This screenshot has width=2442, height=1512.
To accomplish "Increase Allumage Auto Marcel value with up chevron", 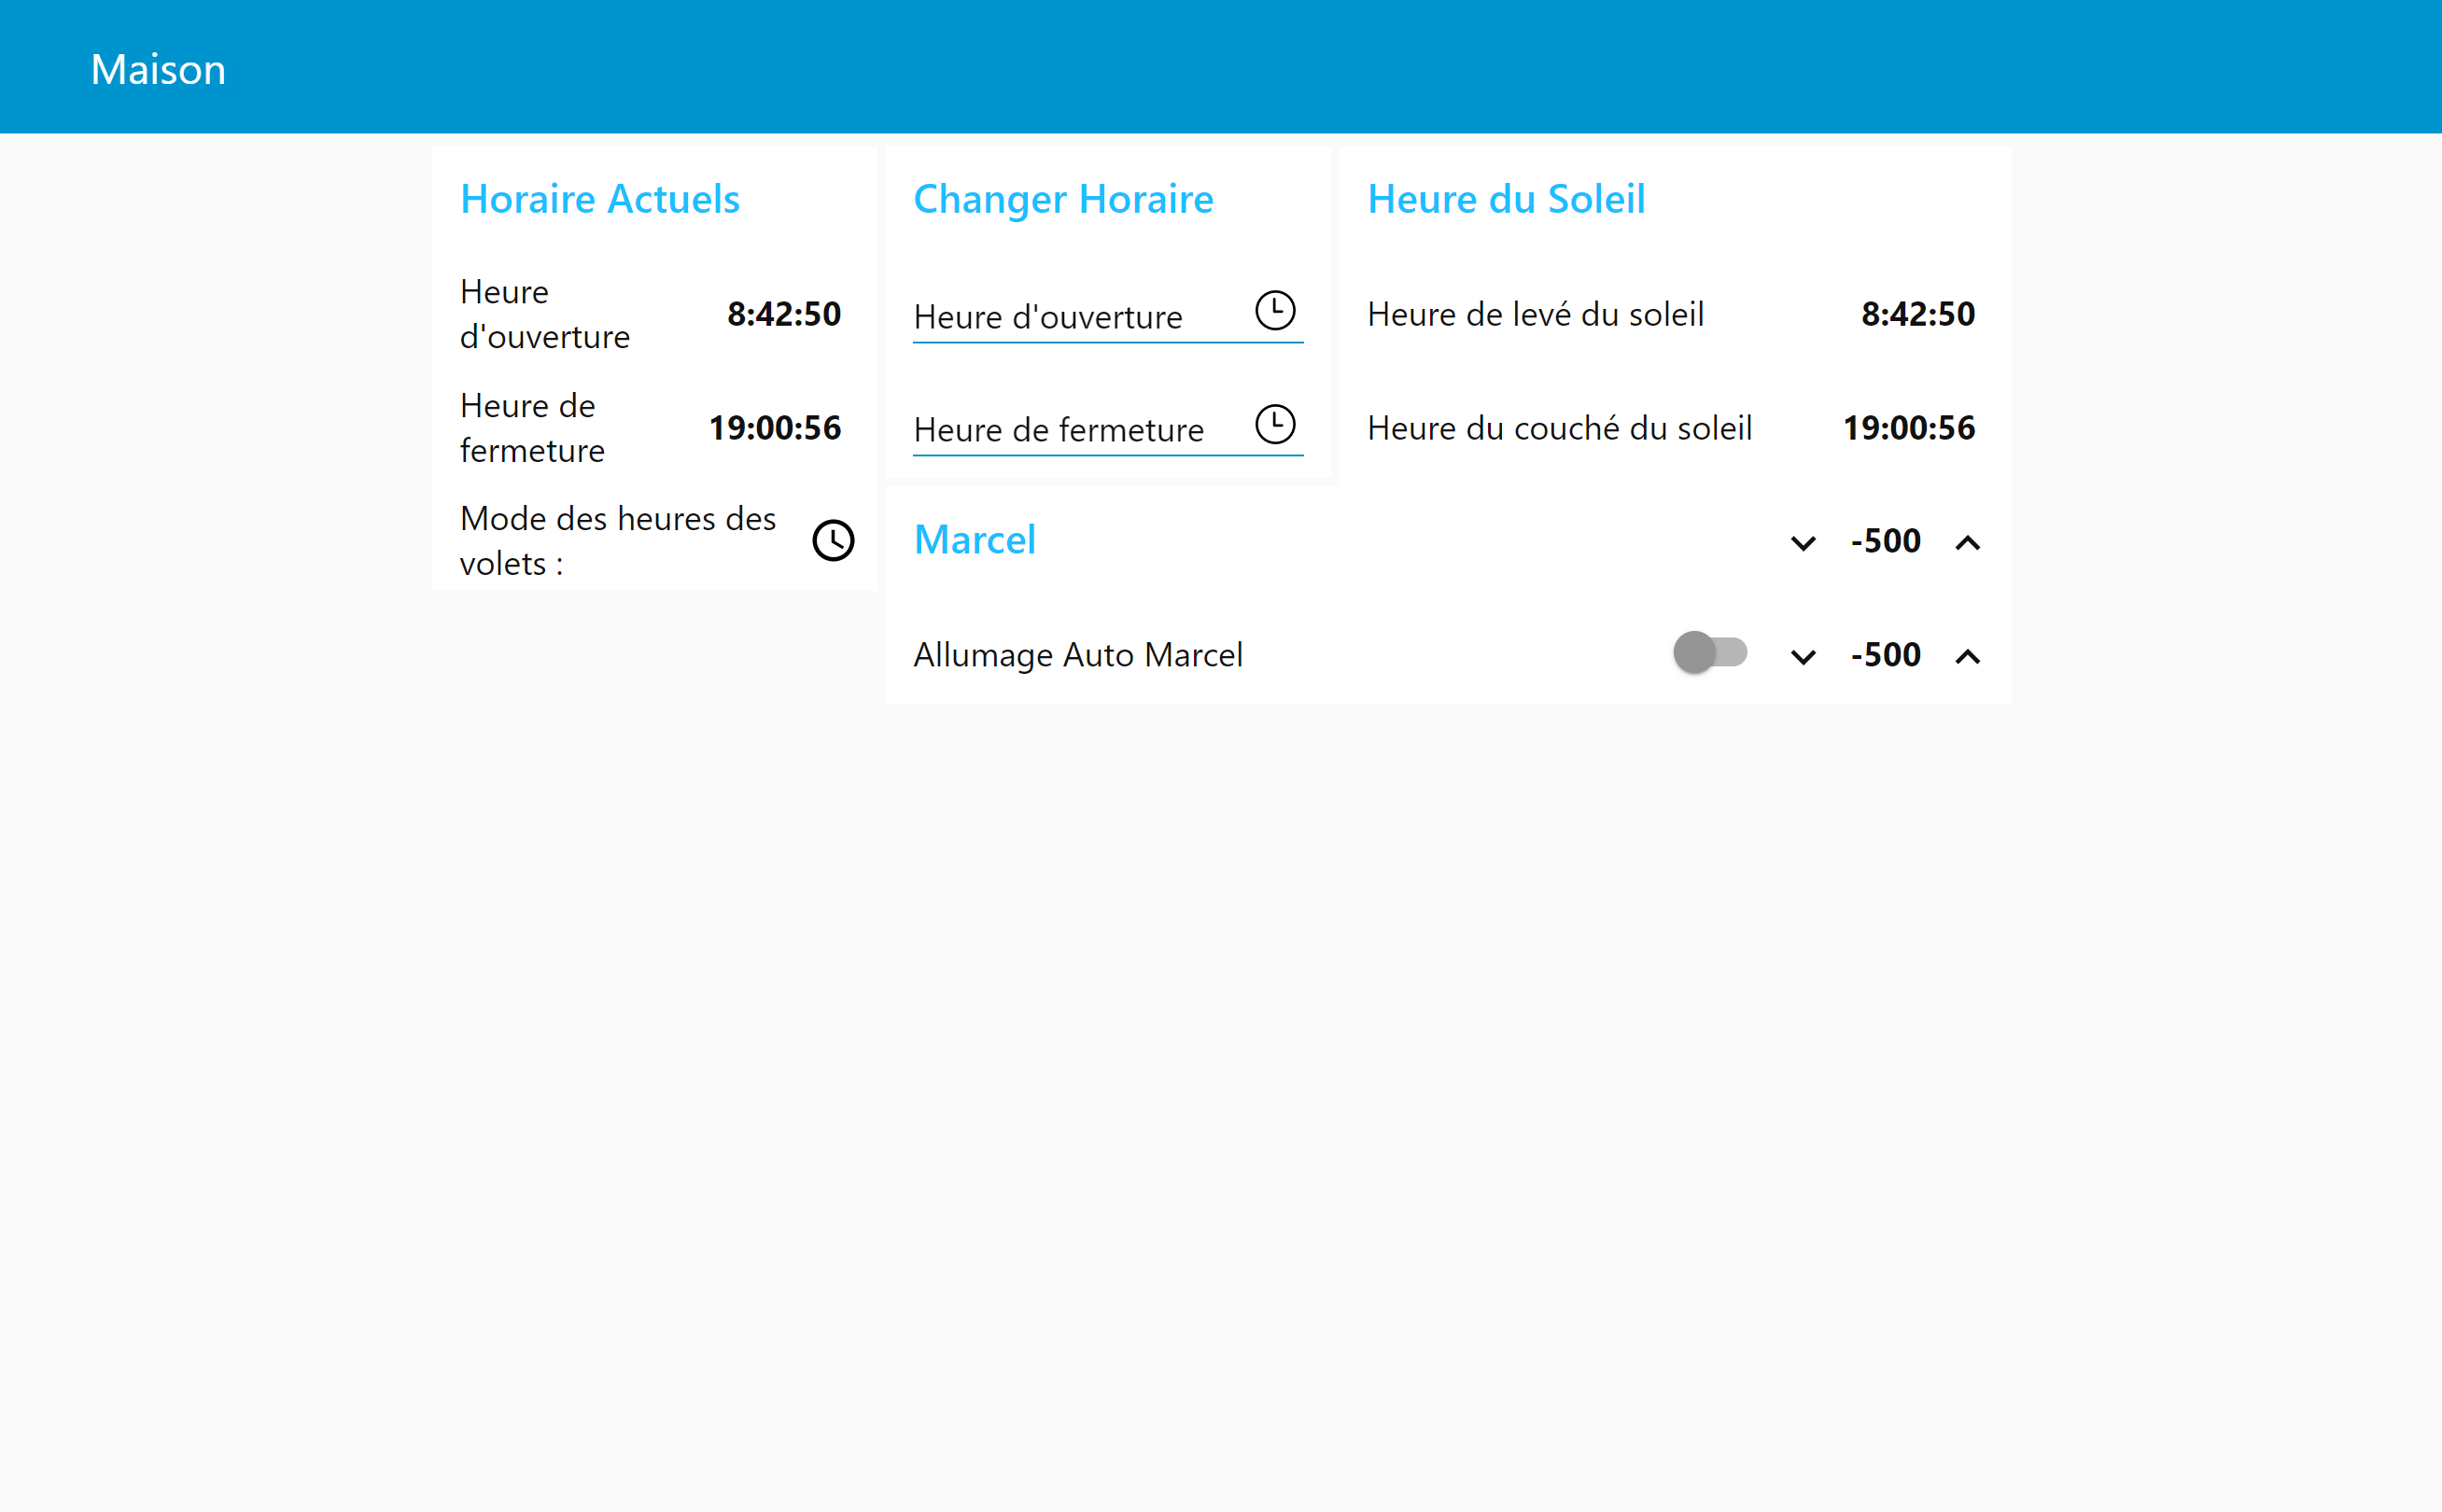I will point(1967,657).
